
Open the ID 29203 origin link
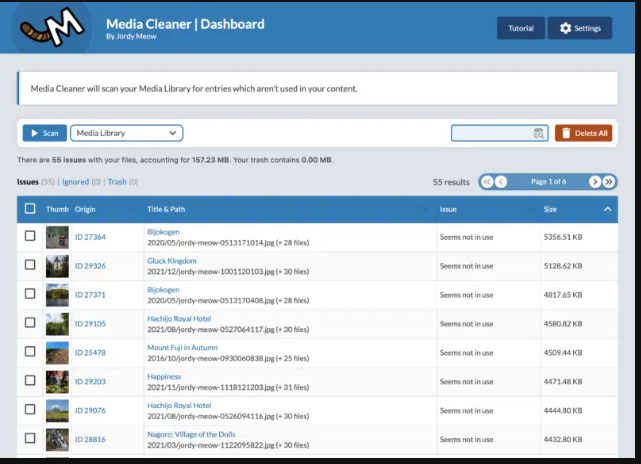tap(90, 382)
